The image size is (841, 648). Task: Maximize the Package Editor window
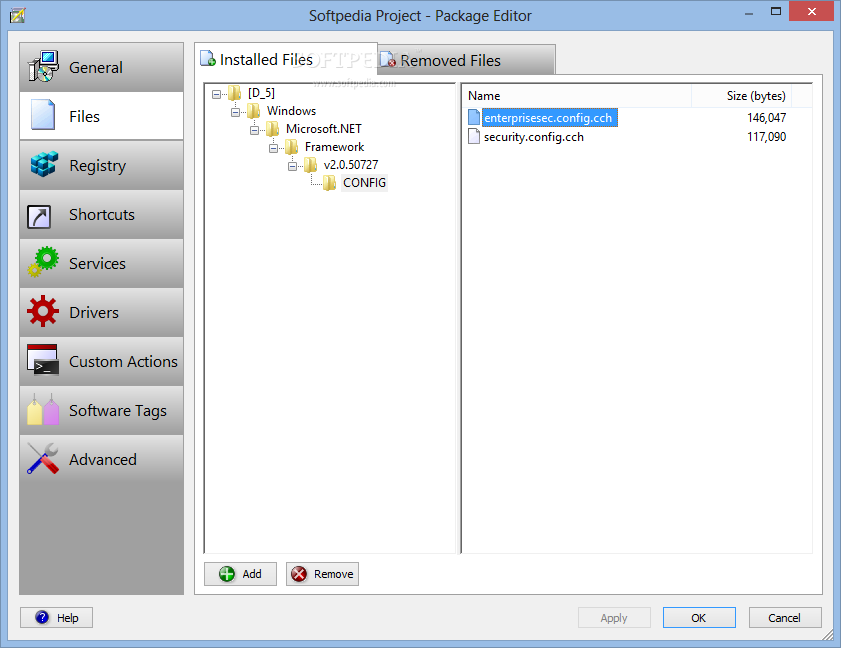tap(776, 11)
